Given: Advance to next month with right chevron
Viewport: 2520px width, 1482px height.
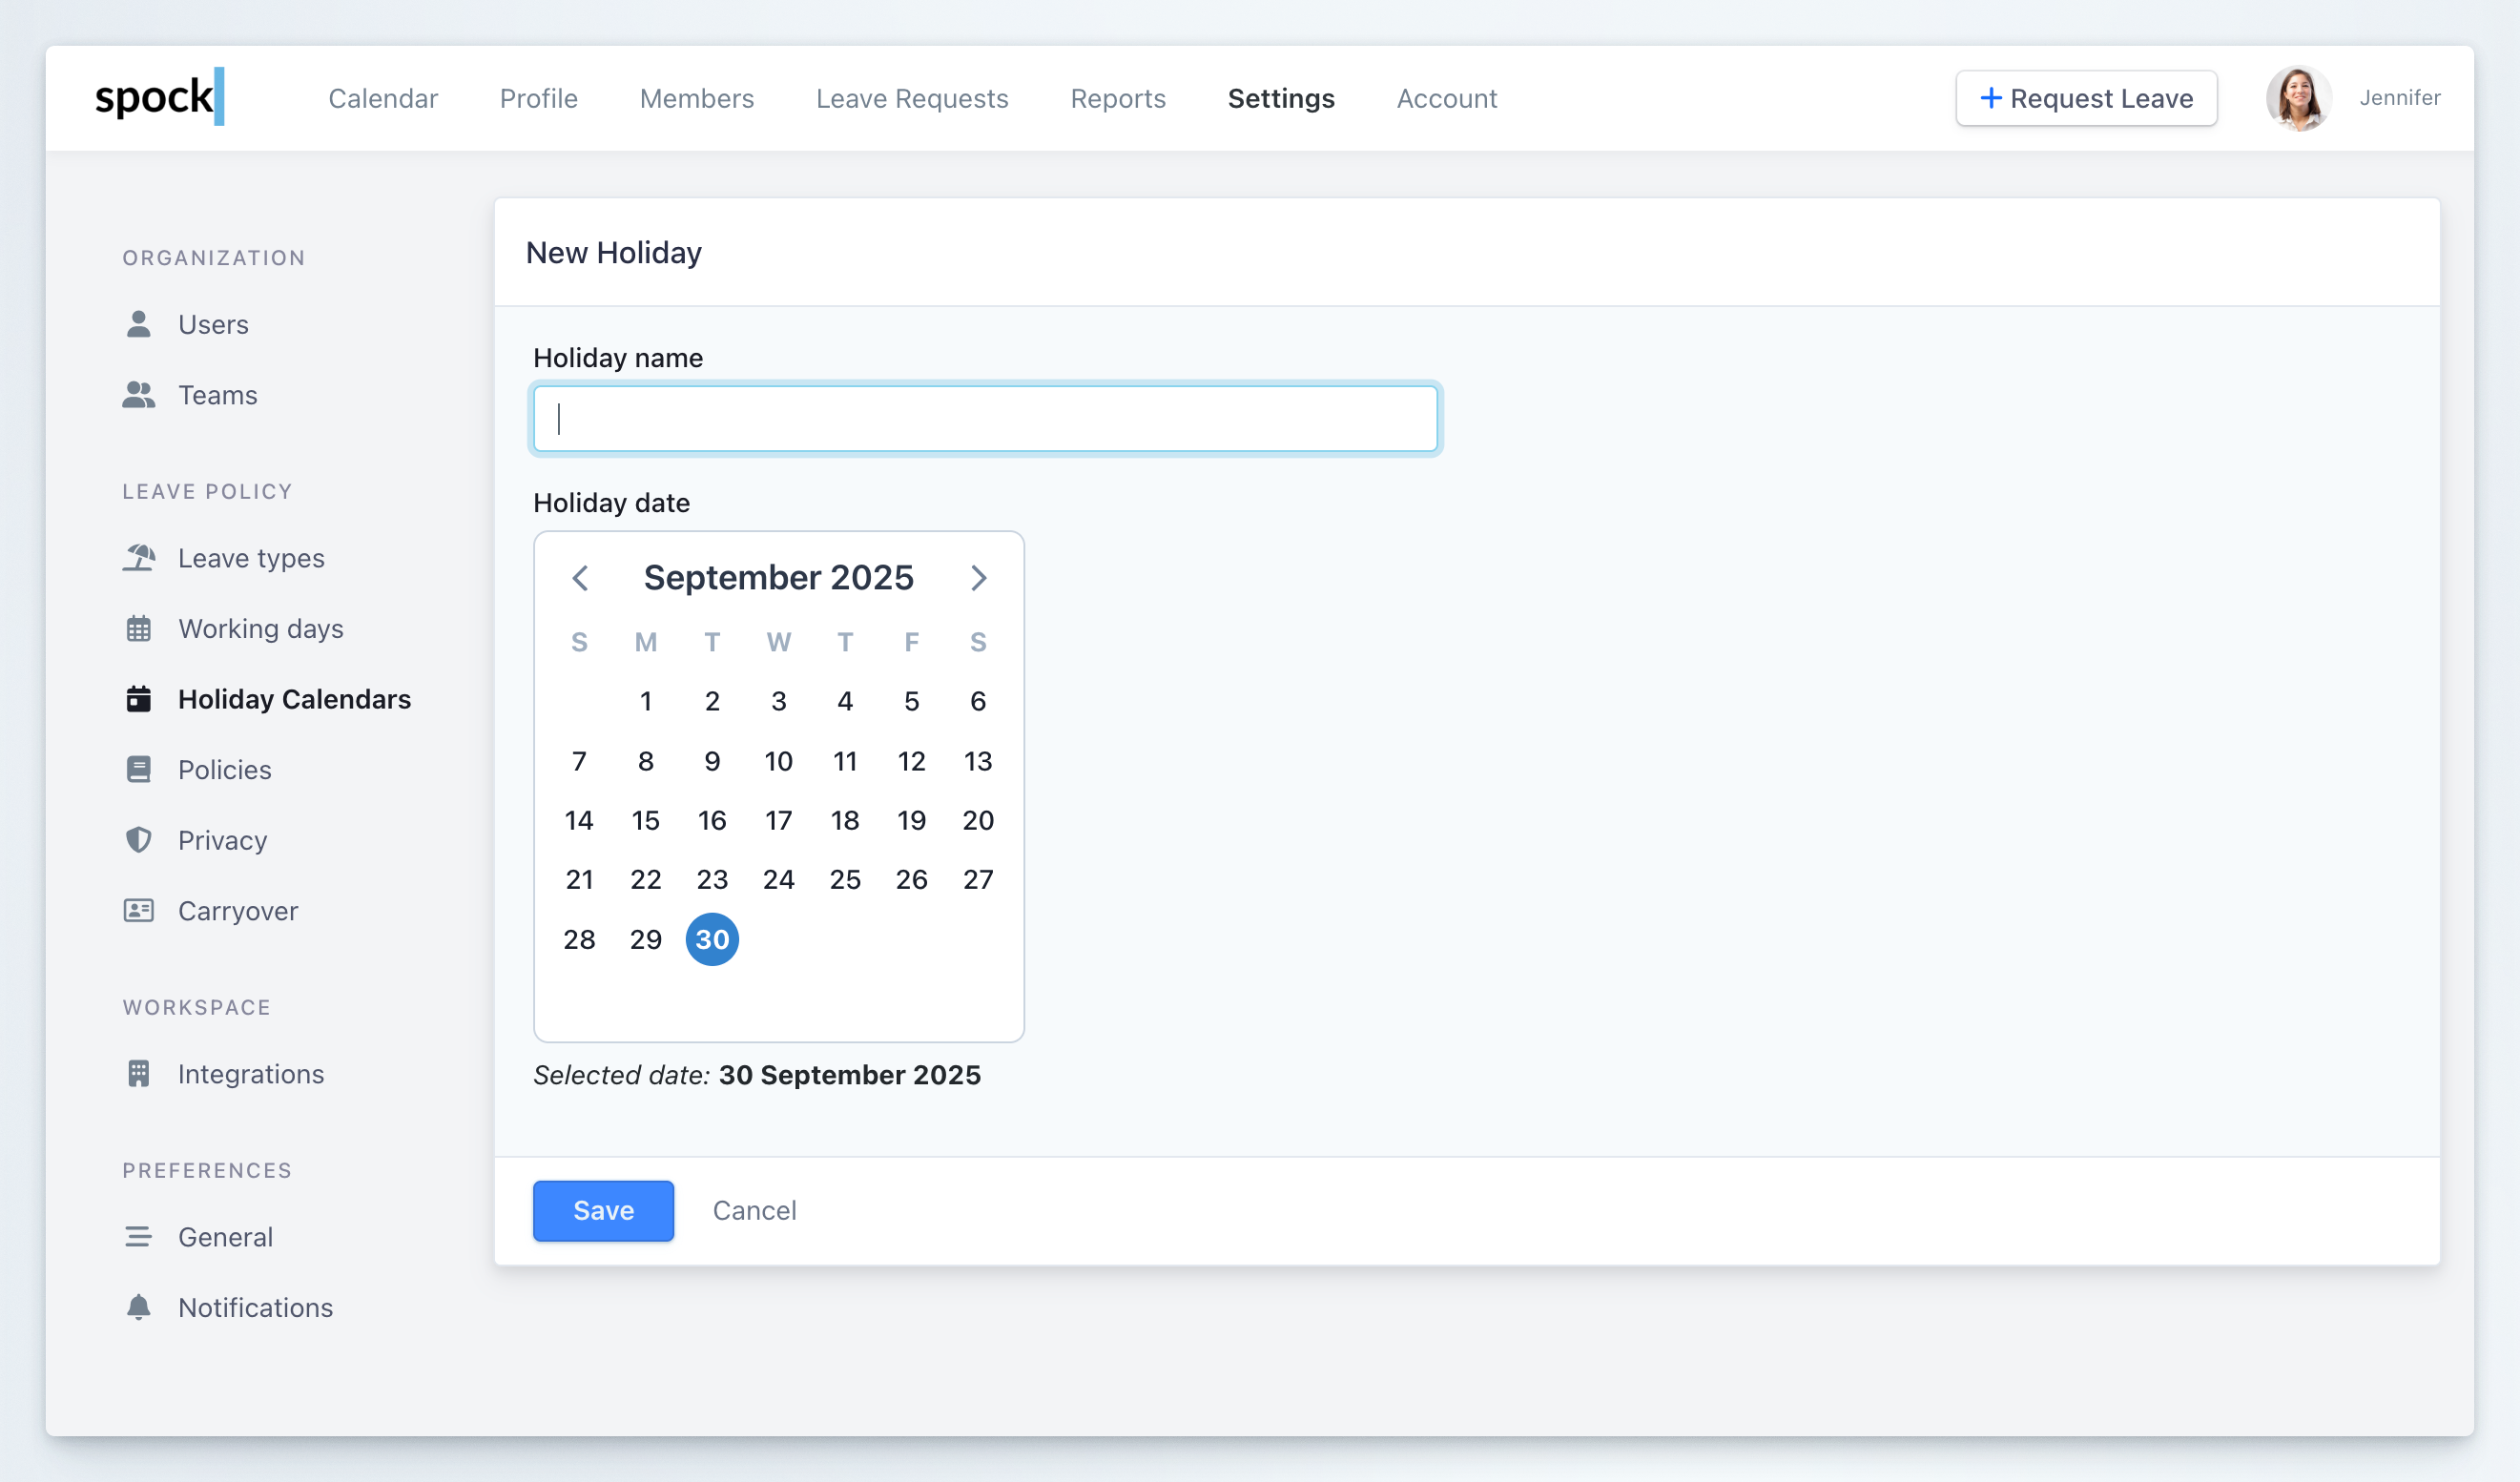Looking at the screenshot, I should tap(978, 578).
